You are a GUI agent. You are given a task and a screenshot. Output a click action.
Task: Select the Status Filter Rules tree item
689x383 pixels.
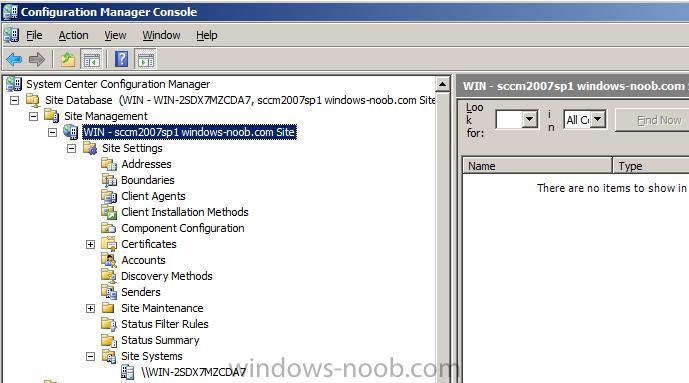(165, 324)
